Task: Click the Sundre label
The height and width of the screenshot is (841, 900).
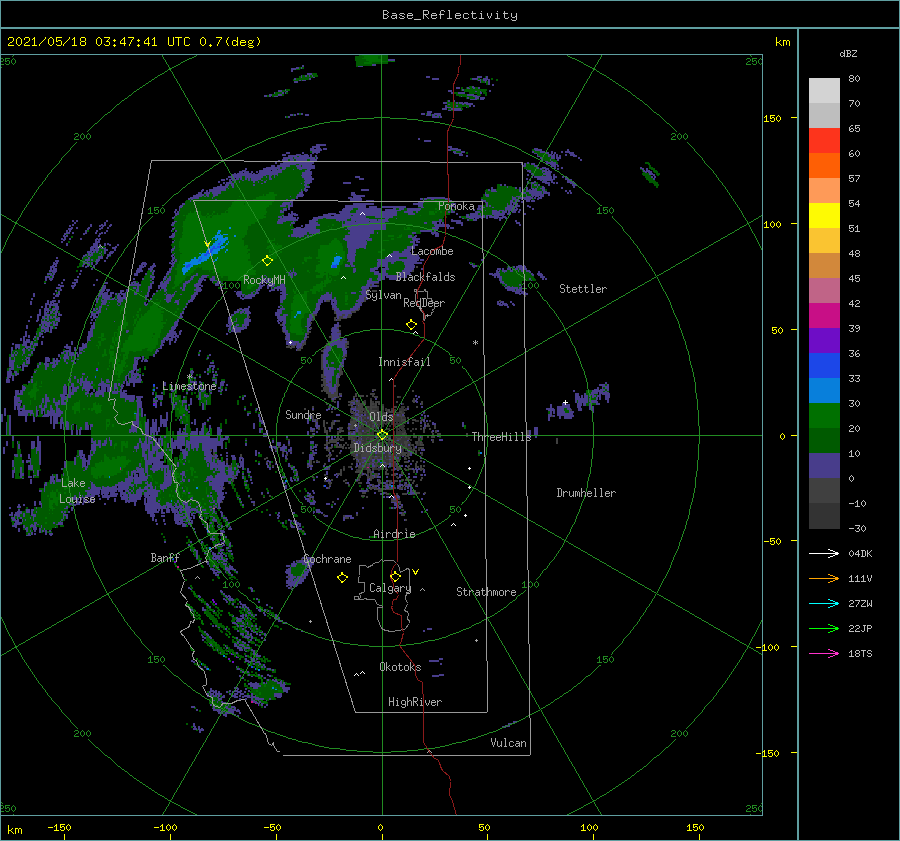Action: point(303,414)
